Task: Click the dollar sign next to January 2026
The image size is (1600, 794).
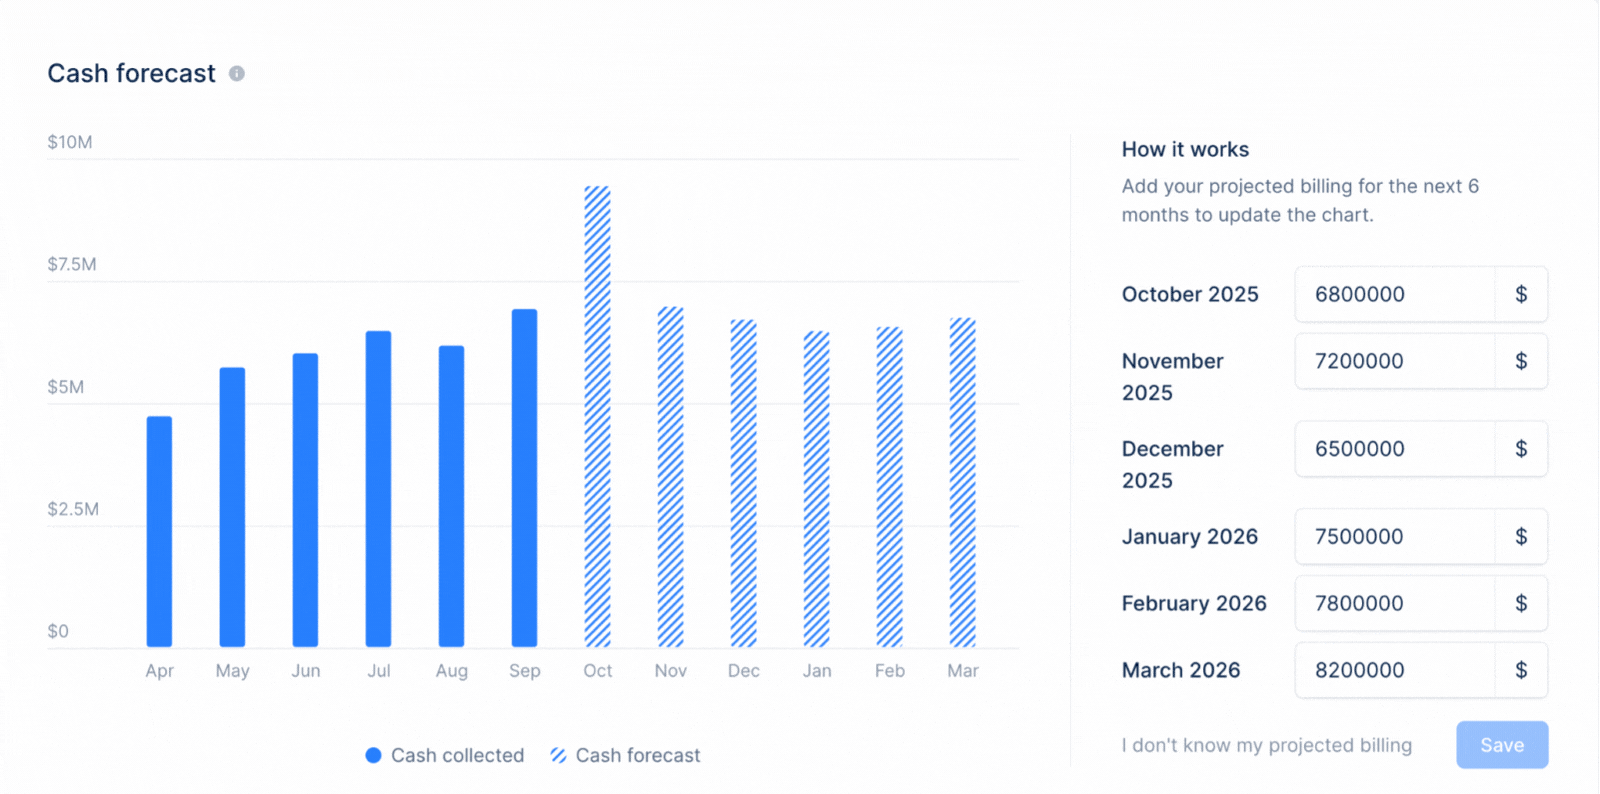Action: (1521, 536)
